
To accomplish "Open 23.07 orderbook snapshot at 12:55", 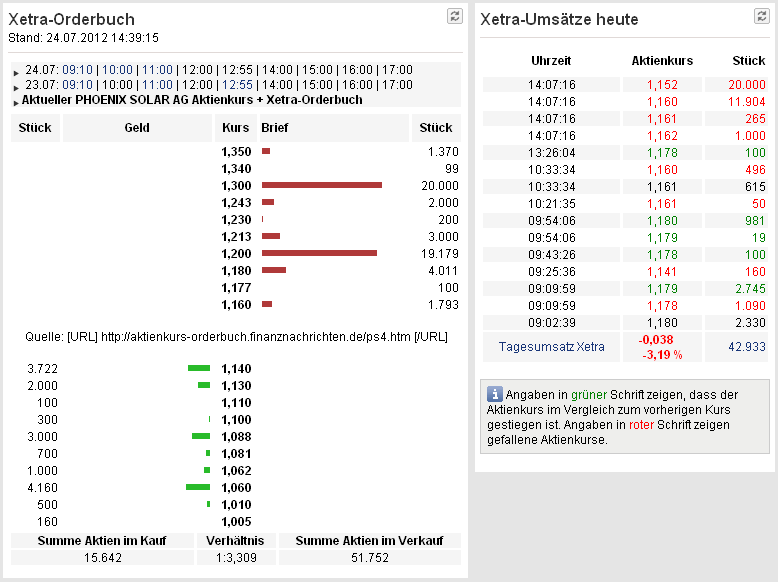I will 237,85.
